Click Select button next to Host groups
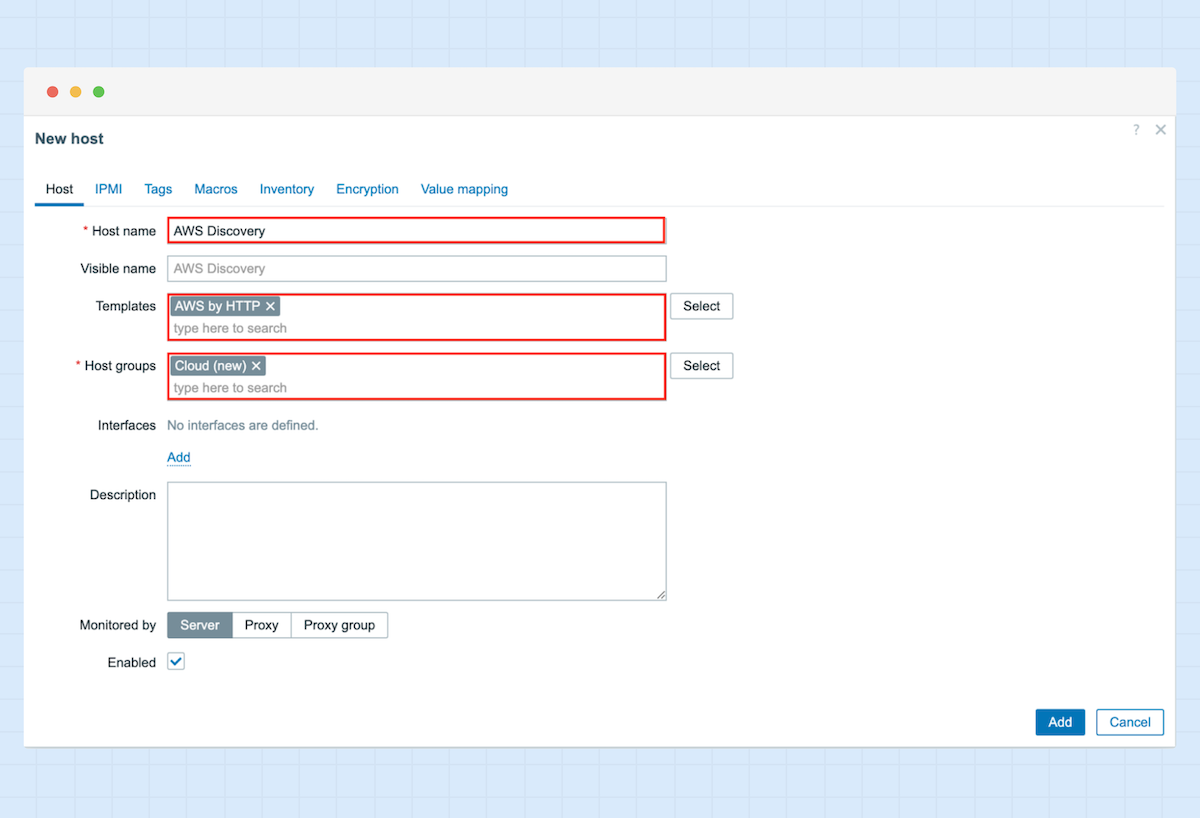The image size is (1200, 818). [x=702, y=366]
